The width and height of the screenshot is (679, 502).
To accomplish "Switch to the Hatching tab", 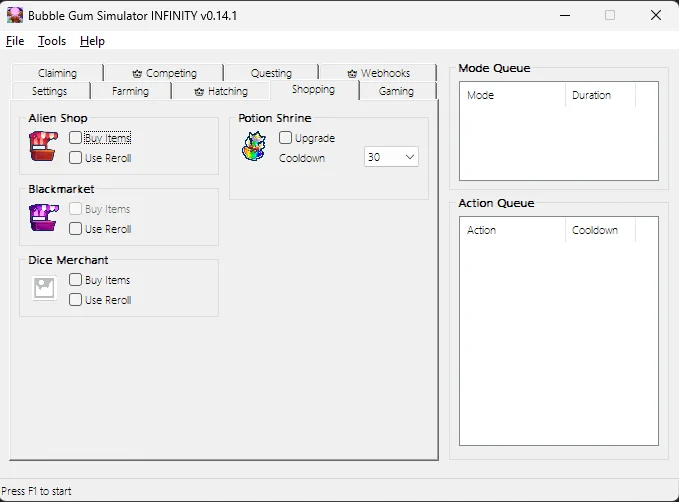I will (x=221, y=91).
